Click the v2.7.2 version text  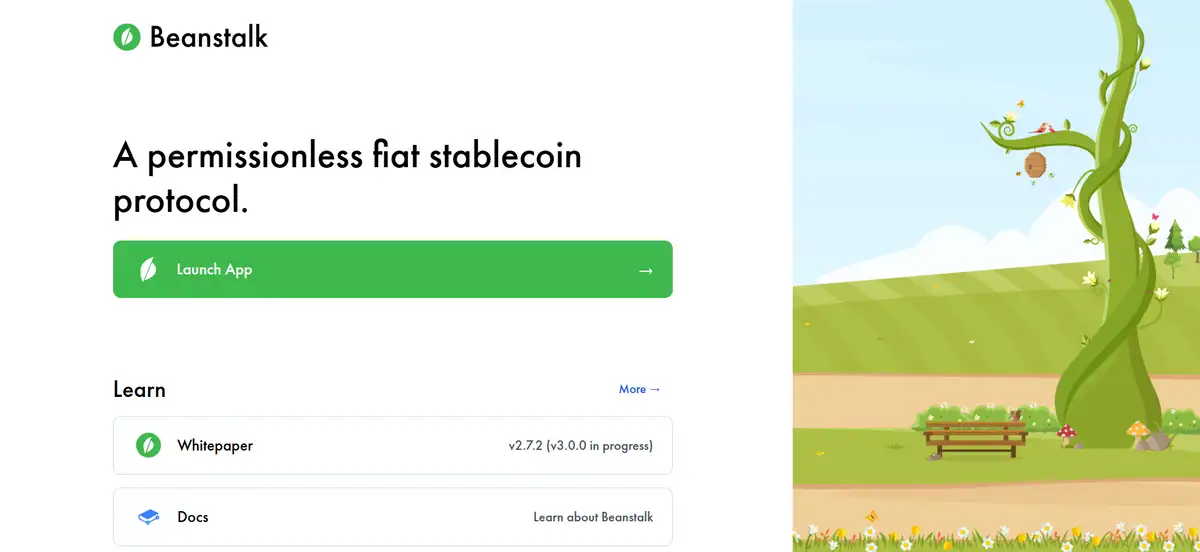(x=580, y=445)
